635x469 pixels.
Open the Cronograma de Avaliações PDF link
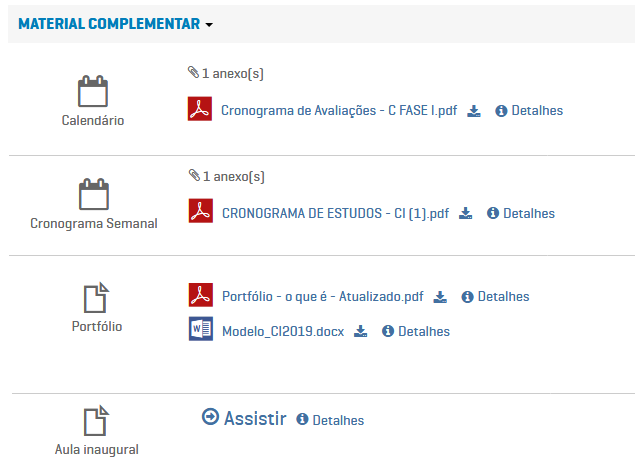[338, 111]
